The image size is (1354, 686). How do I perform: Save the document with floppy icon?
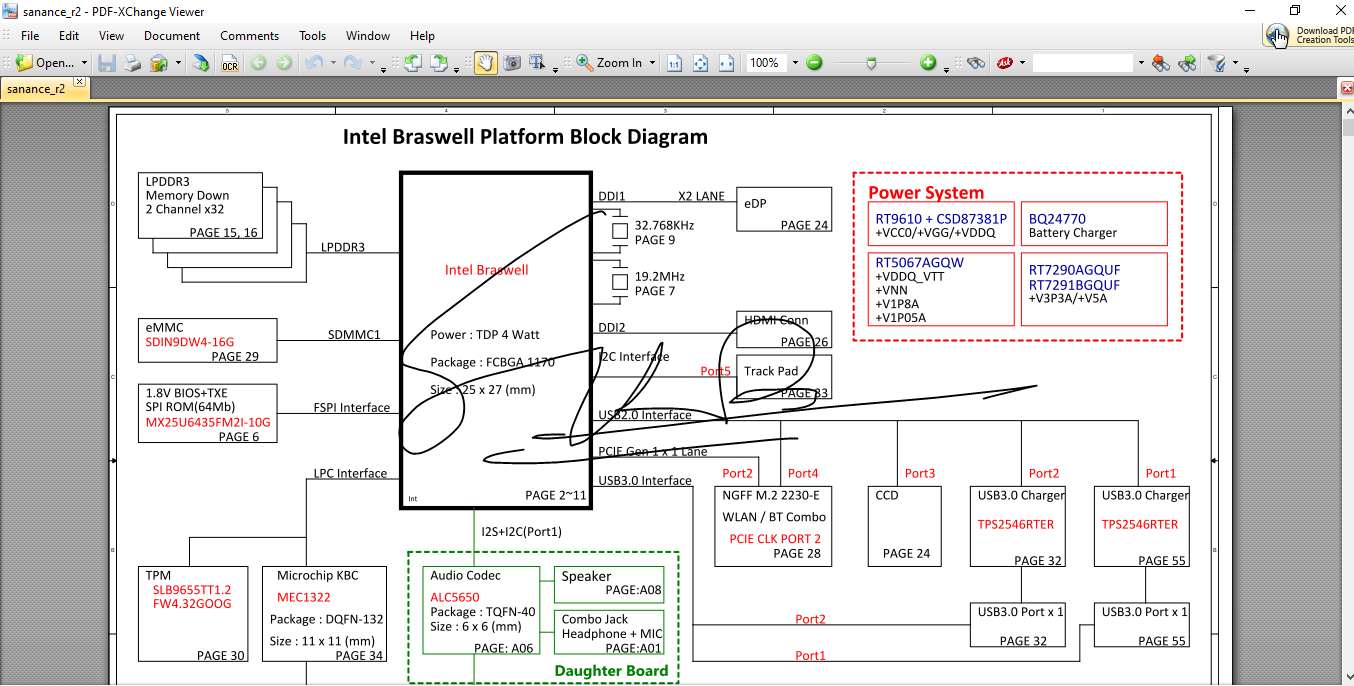coord(107,62)
